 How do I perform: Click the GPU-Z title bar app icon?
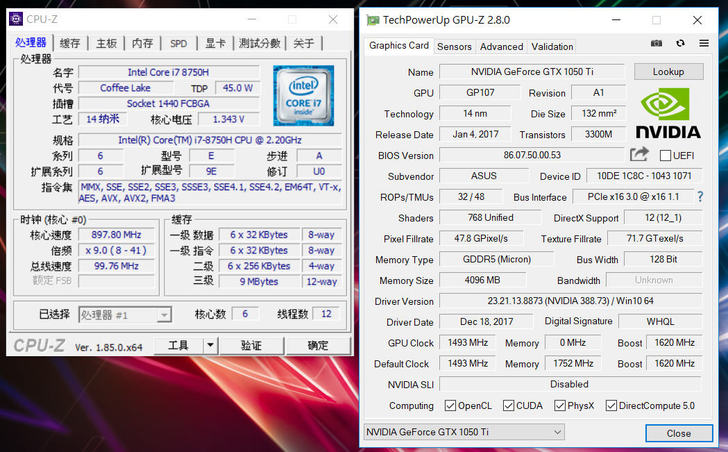pyautogui.click(x=373, y=20)
